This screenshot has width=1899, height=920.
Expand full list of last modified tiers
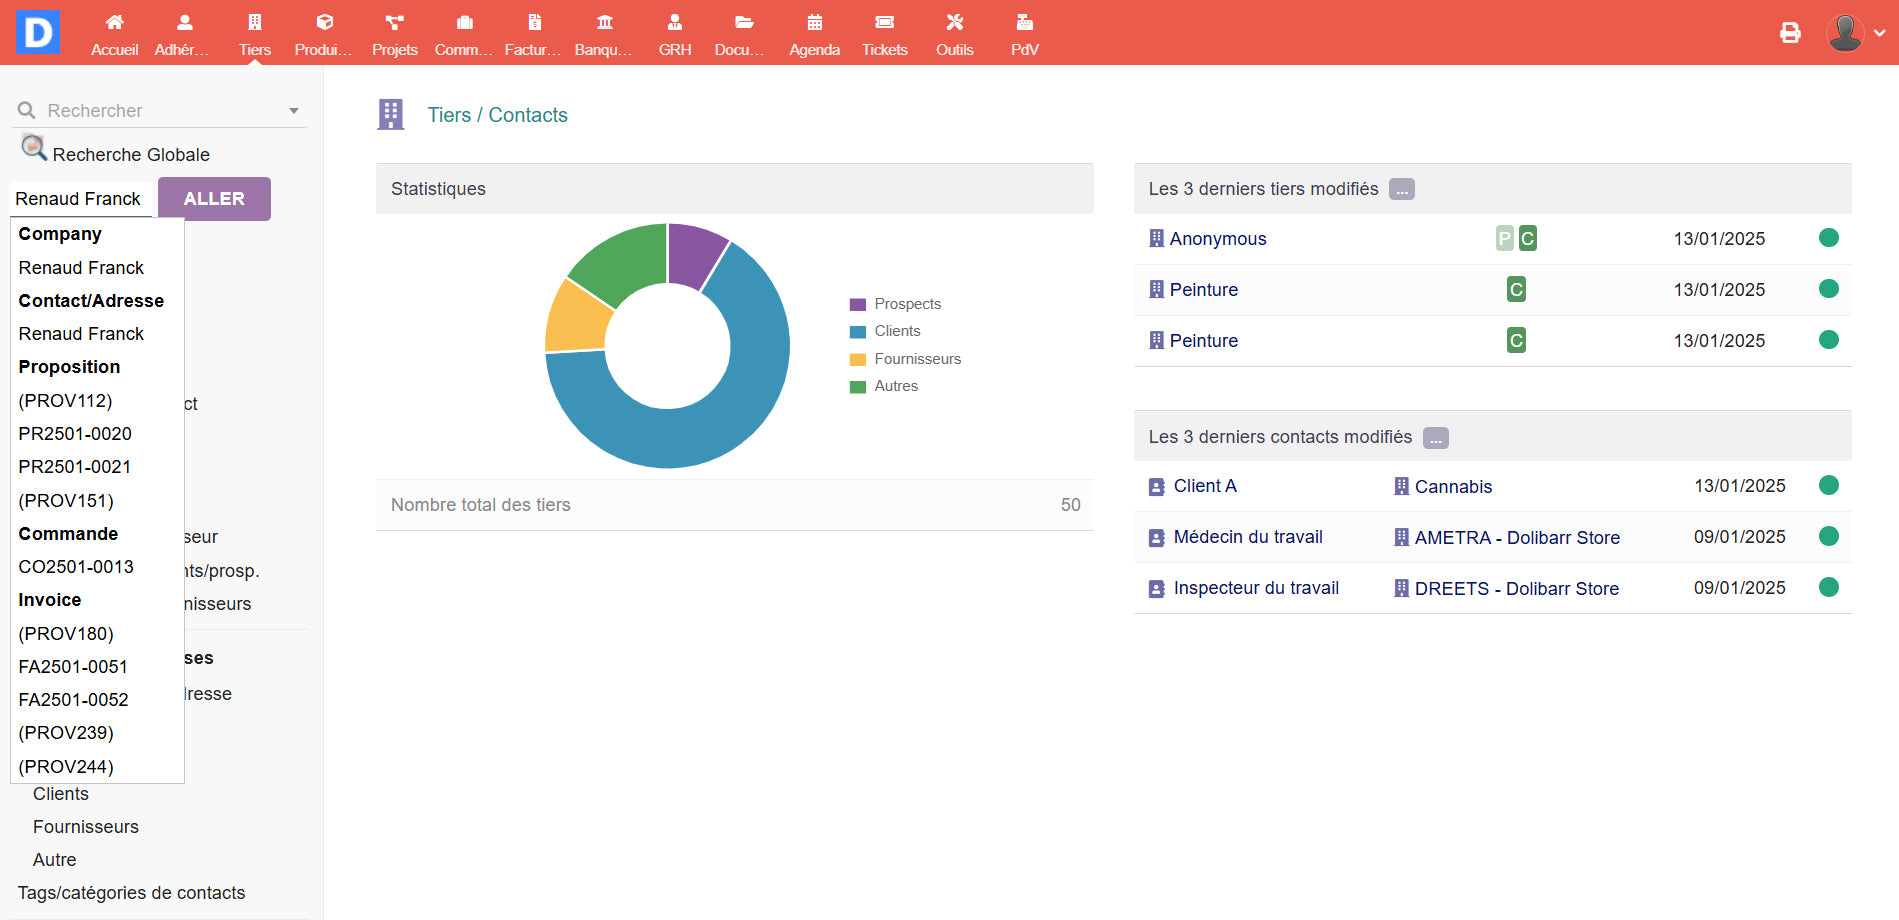tap(1402, 190)
